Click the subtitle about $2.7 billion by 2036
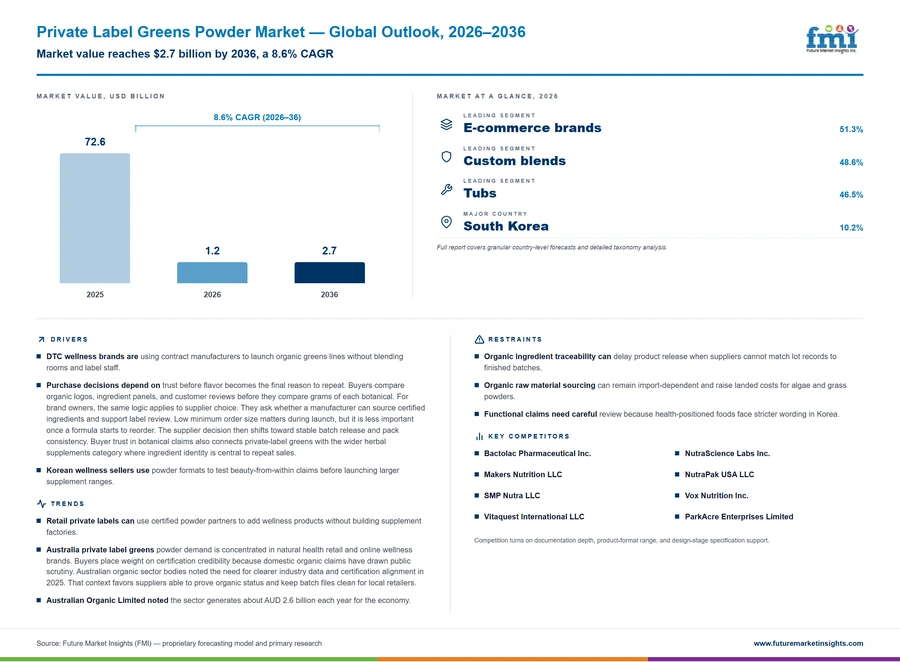900x662 pixels. pos(185,54)
